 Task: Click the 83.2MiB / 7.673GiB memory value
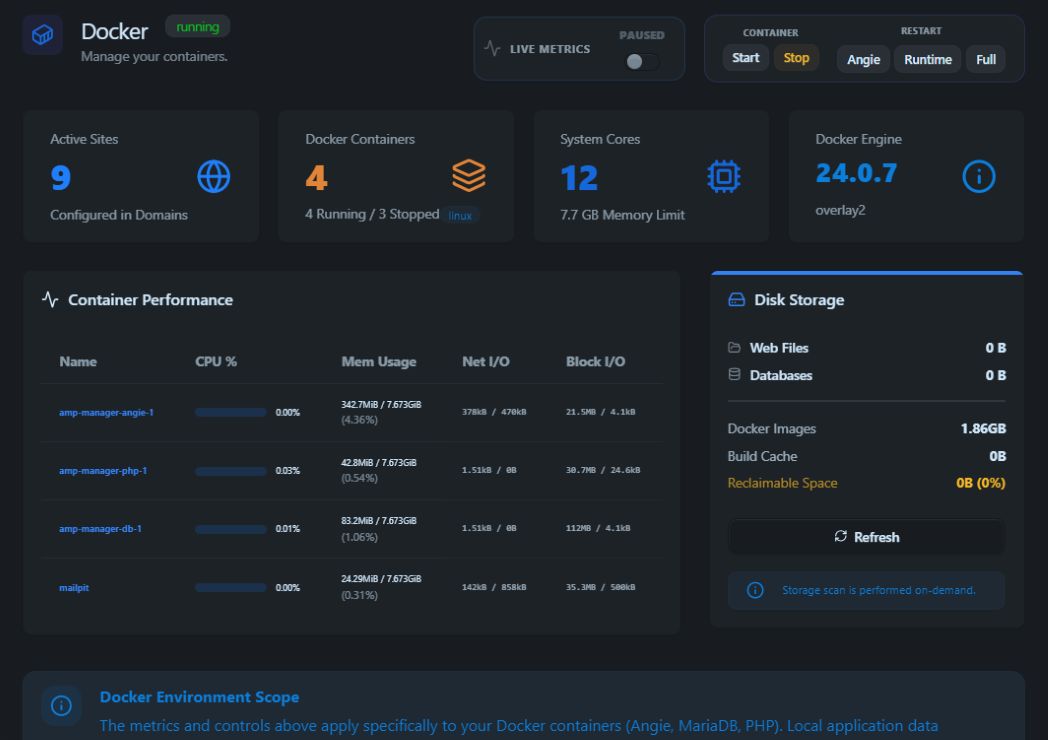point(378,521)
